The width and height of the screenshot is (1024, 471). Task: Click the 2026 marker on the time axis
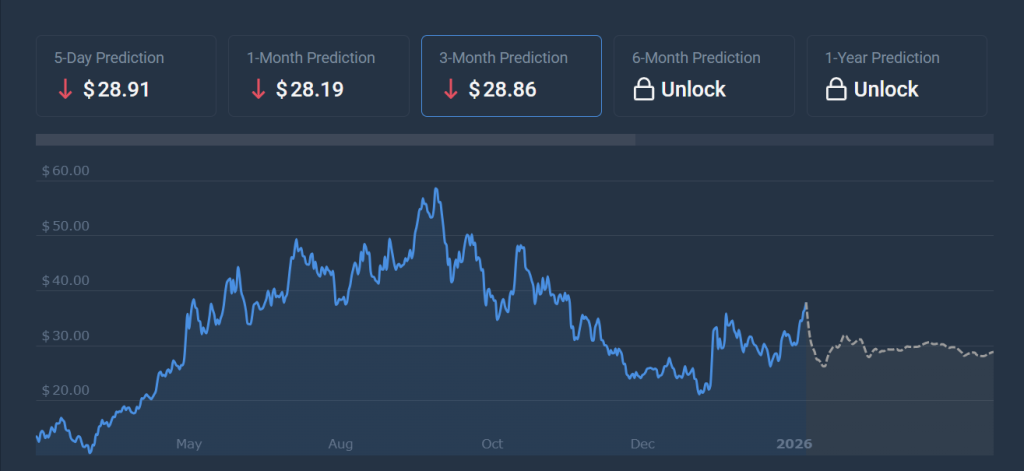tap(794, 443)
